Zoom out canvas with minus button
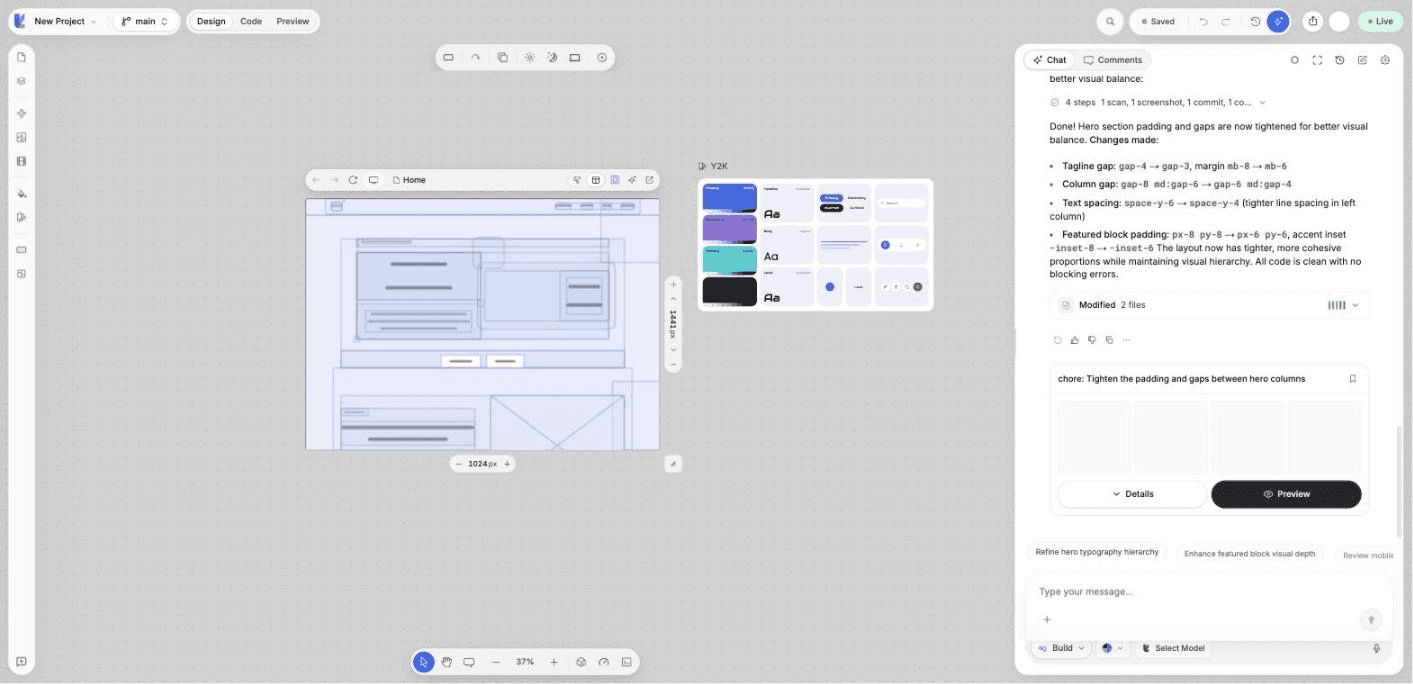Screen dimensions: 1413x684 (x=496, y=662)
